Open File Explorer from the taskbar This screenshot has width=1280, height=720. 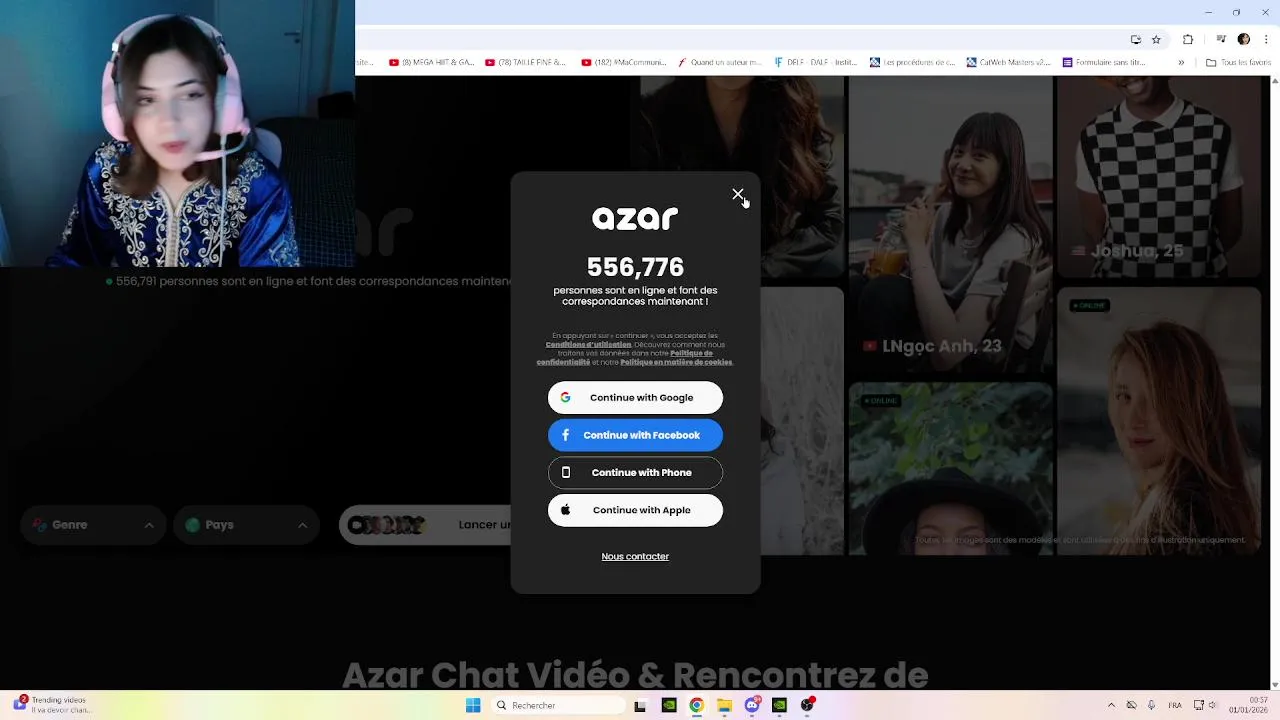point(724,705)
